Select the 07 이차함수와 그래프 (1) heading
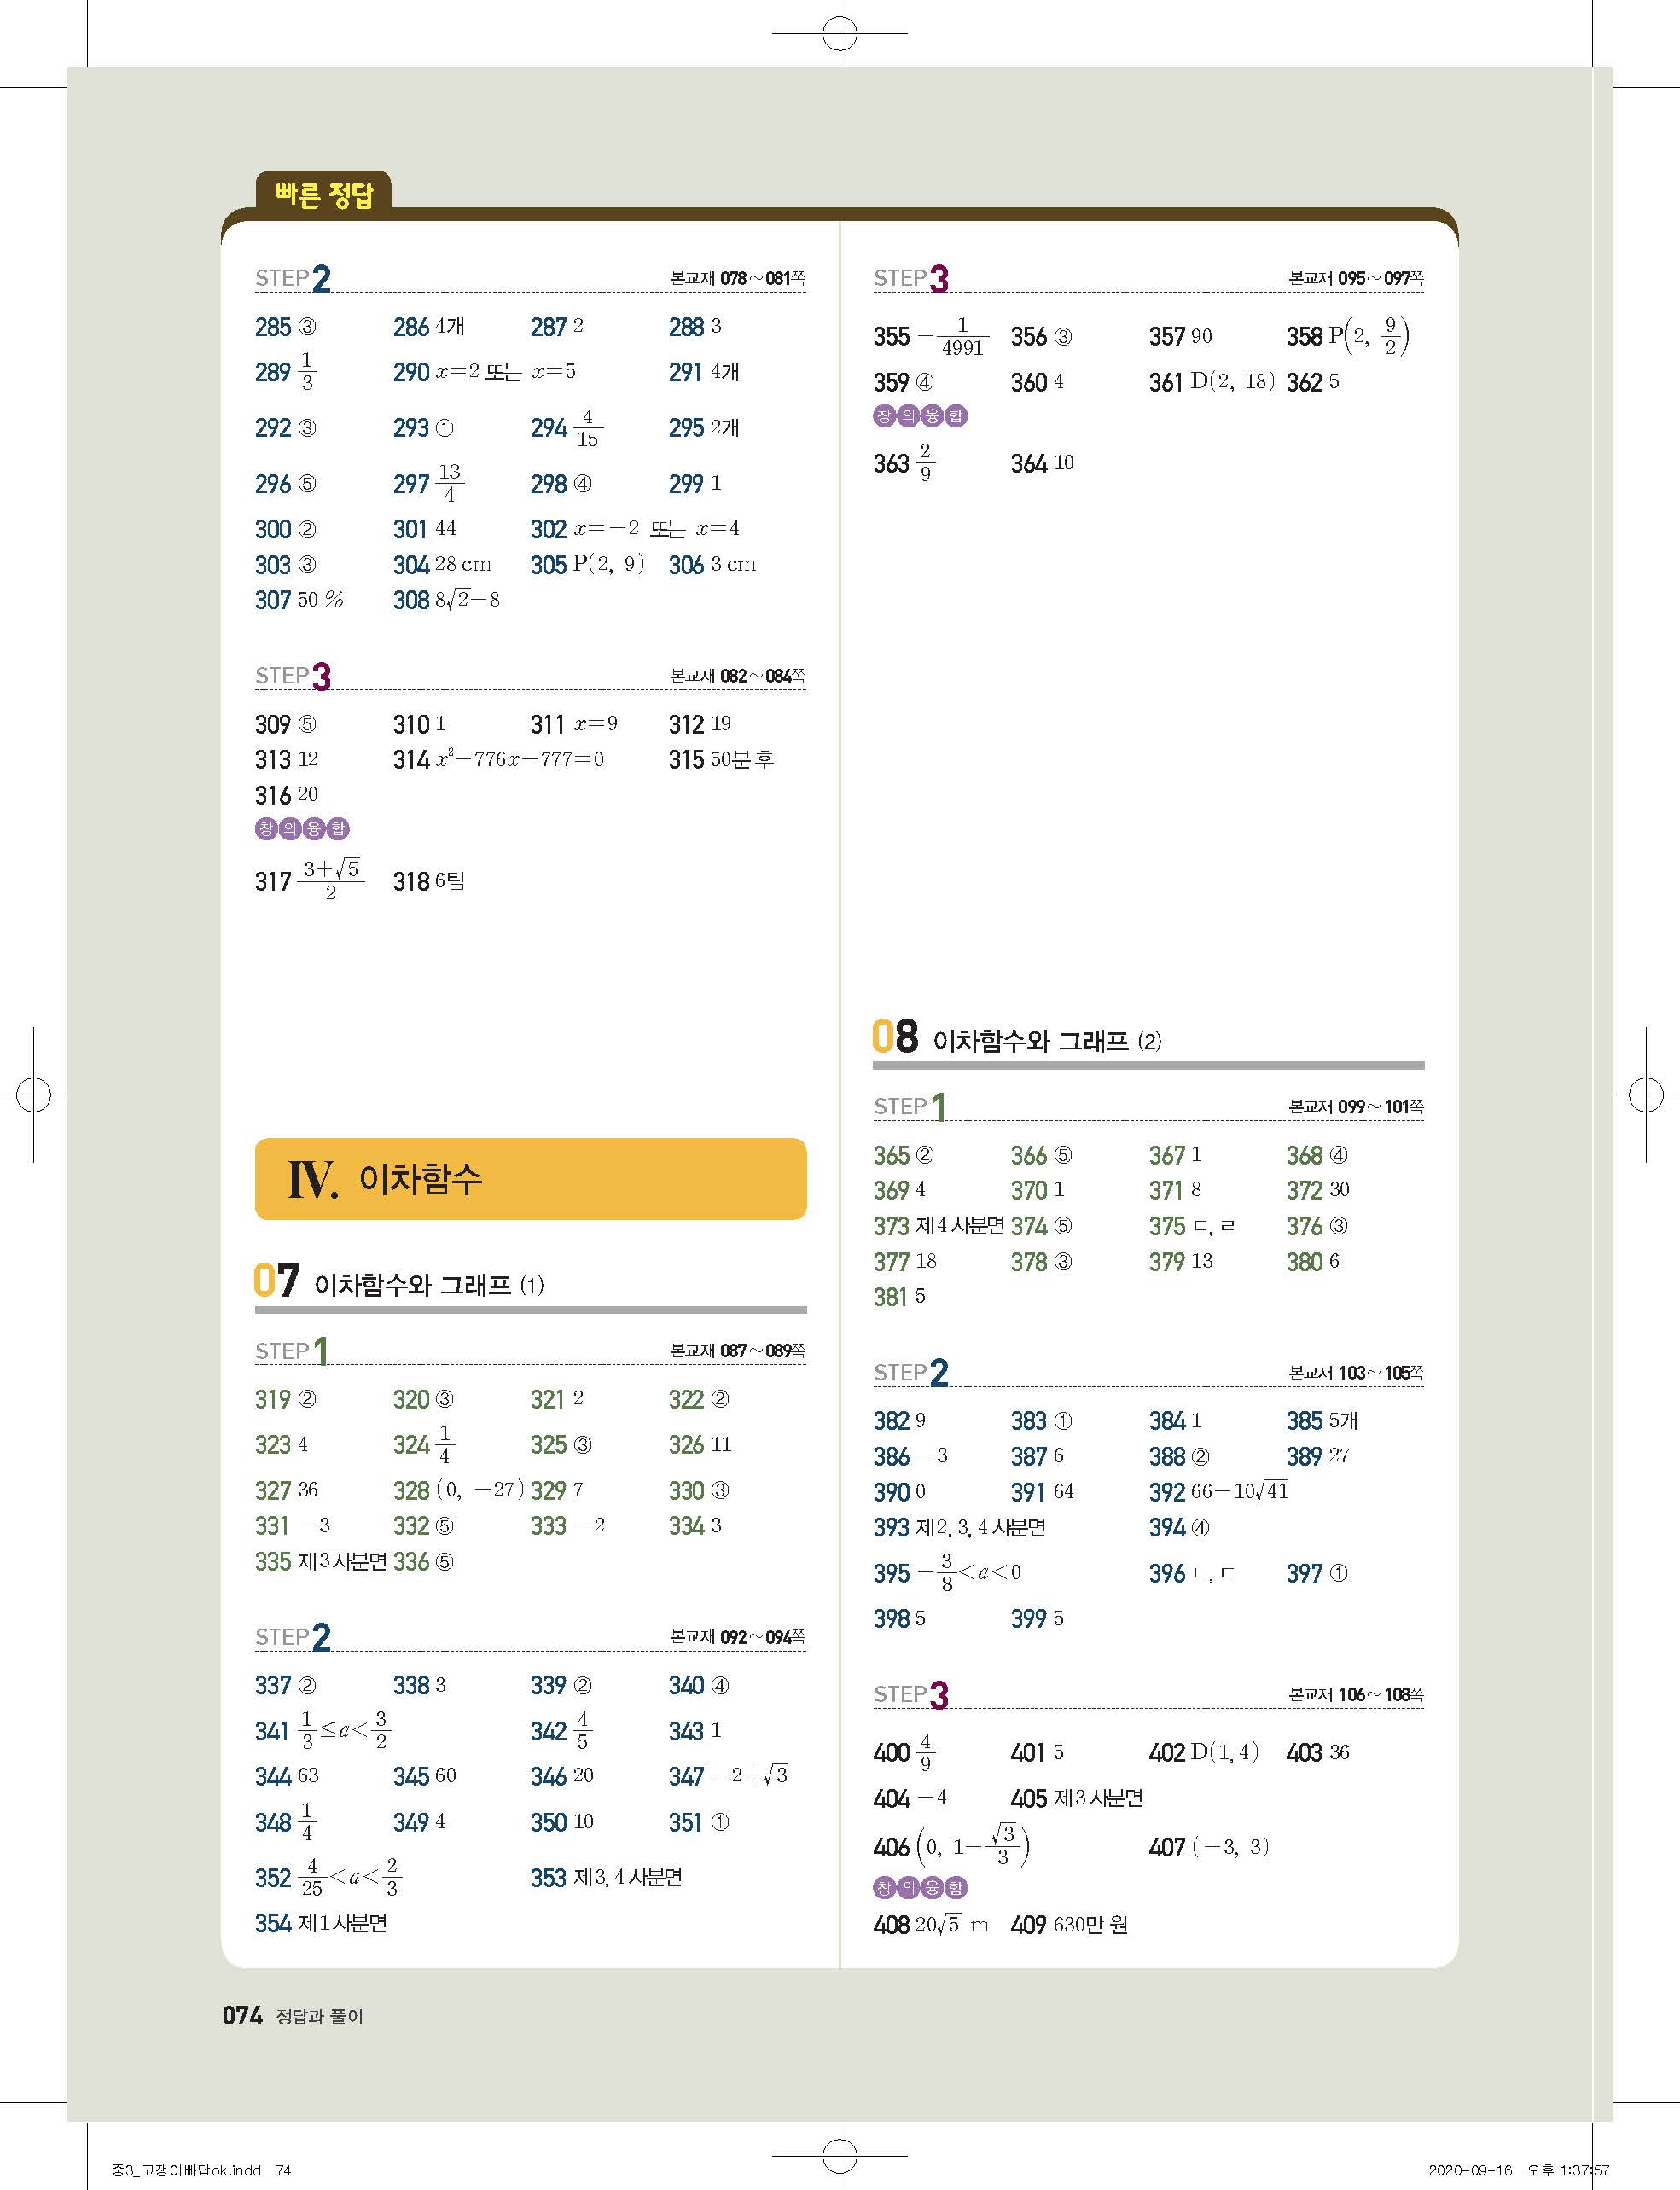The height and width of the screenshot is (2190, 1680). 400,1282
